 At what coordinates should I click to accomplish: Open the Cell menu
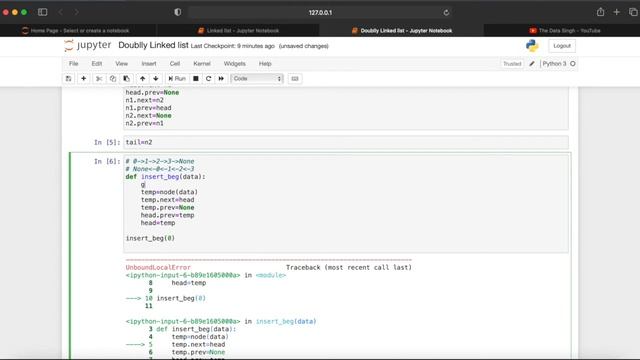[175, 64]
